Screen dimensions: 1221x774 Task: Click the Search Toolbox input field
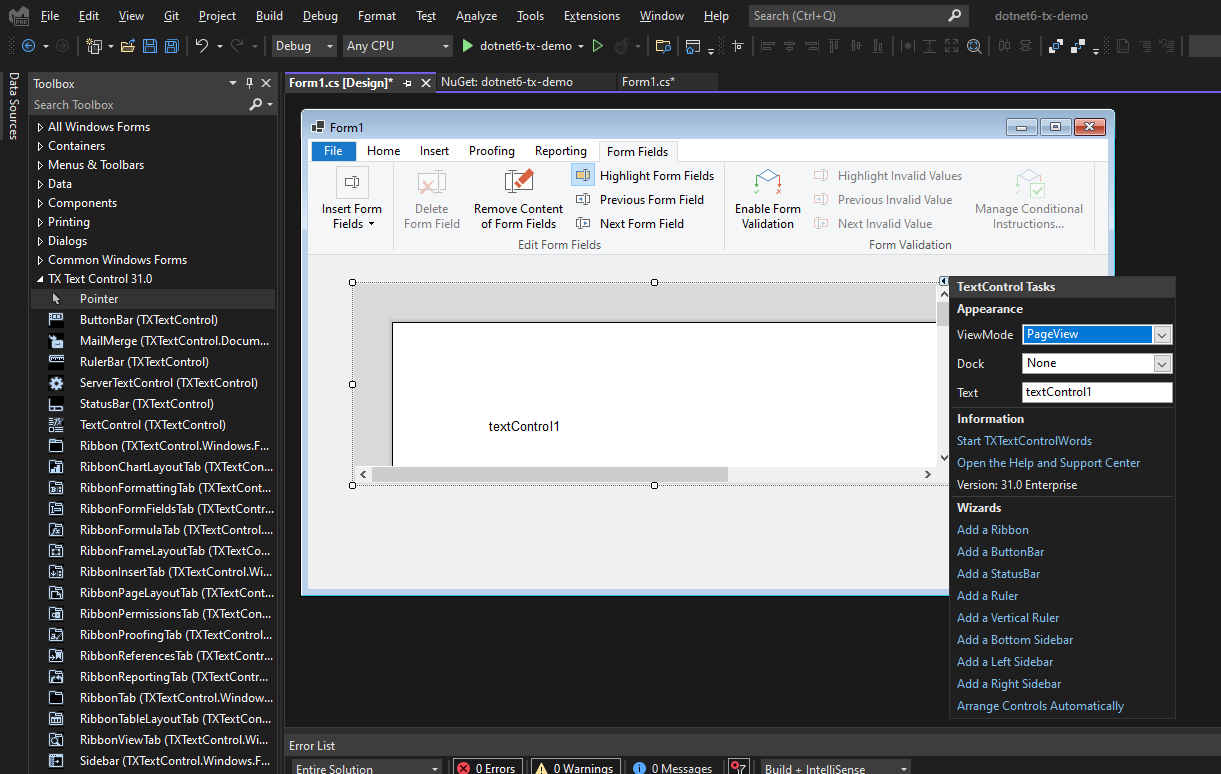(x=138, y=104)
